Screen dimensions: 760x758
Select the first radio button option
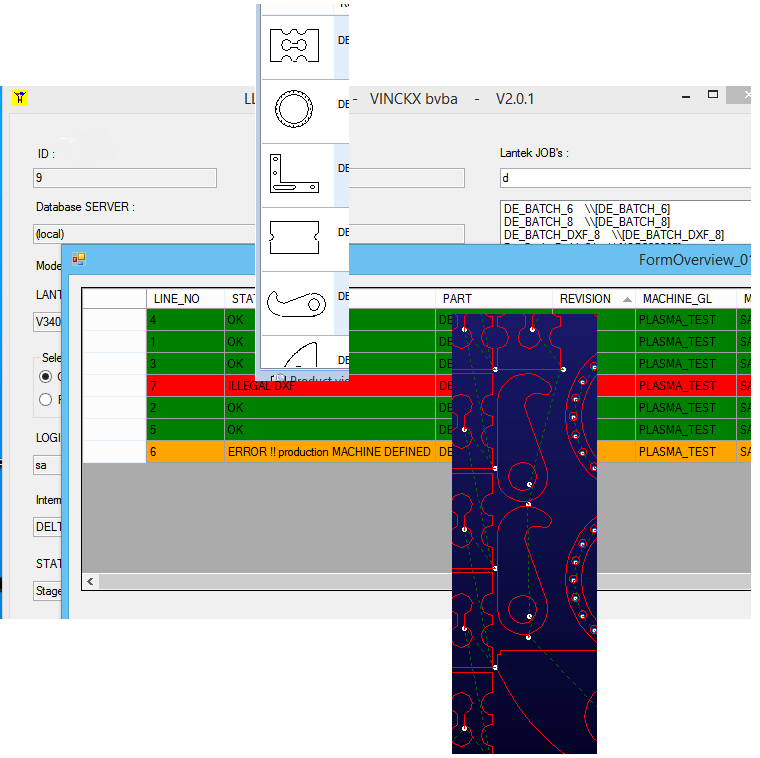[45, 377]
